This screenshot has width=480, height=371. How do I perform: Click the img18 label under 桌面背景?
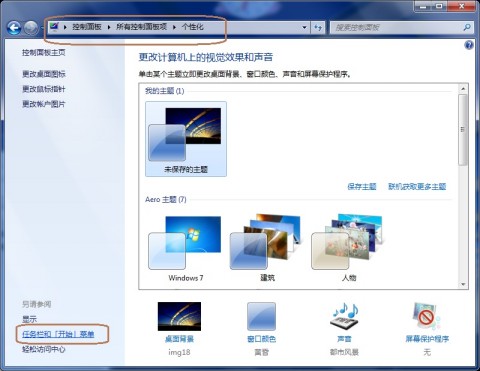click(x=179, y=352)
